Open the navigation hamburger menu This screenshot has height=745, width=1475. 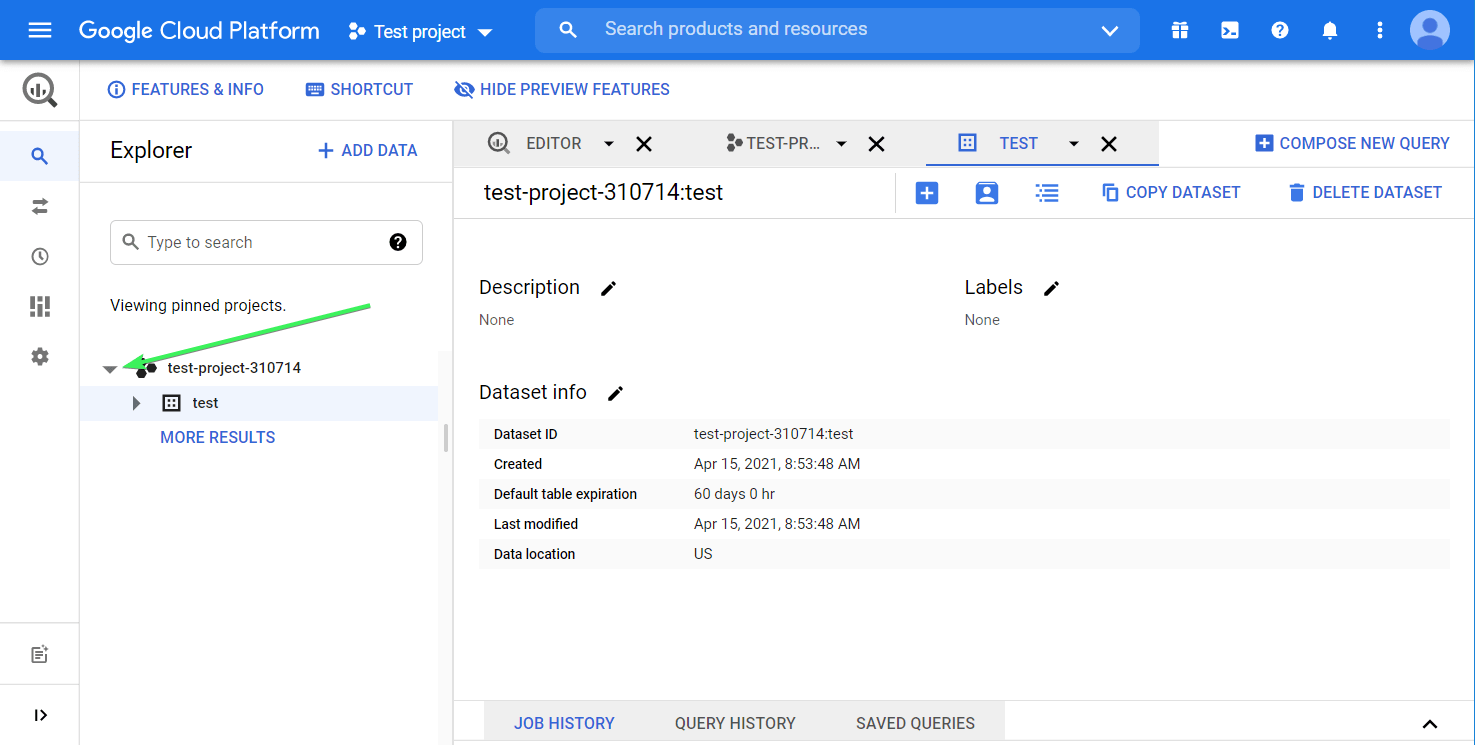39,30
